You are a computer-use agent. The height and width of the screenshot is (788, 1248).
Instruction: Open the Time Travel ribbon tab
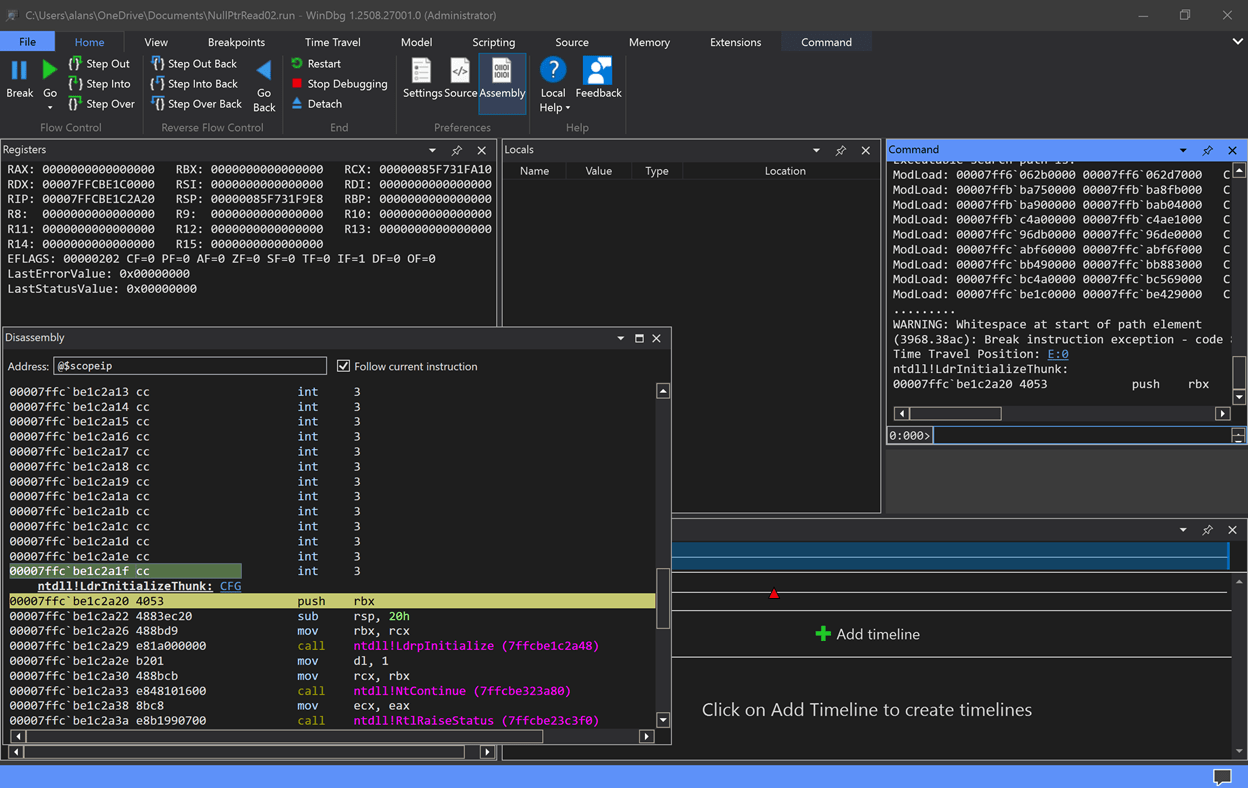pyautogui.click(x=332, y=42)
